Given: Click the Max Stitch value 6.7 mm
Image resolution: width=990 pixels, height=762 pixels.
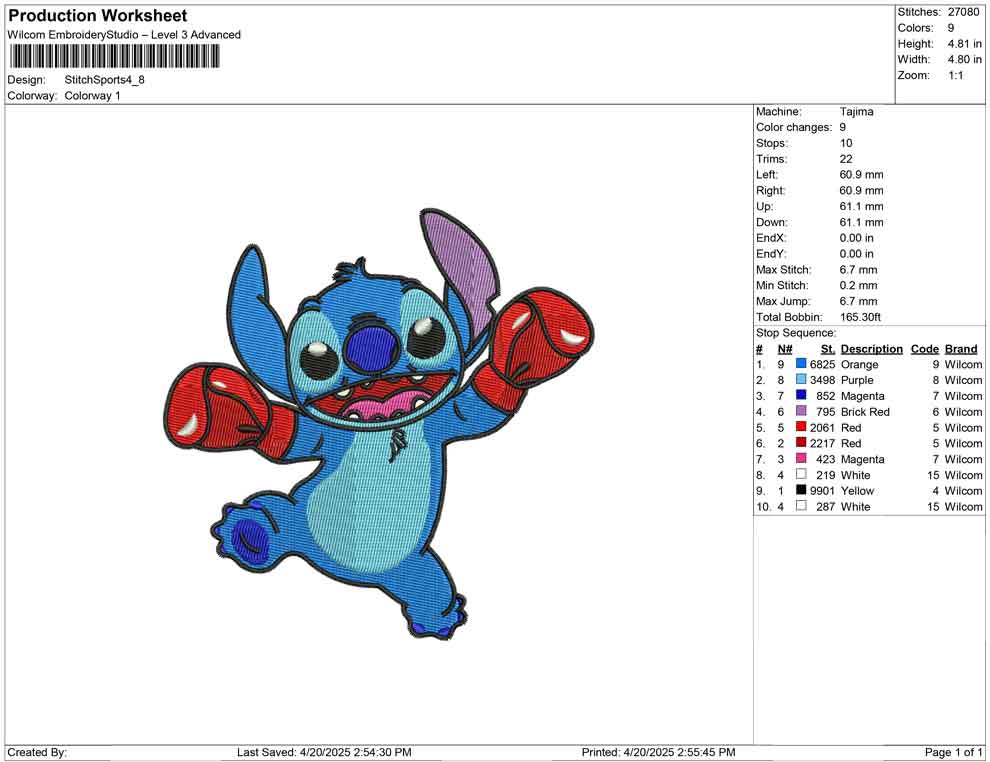Looking at the screenshot, I should pyautogui.click(x=858, y=270).
